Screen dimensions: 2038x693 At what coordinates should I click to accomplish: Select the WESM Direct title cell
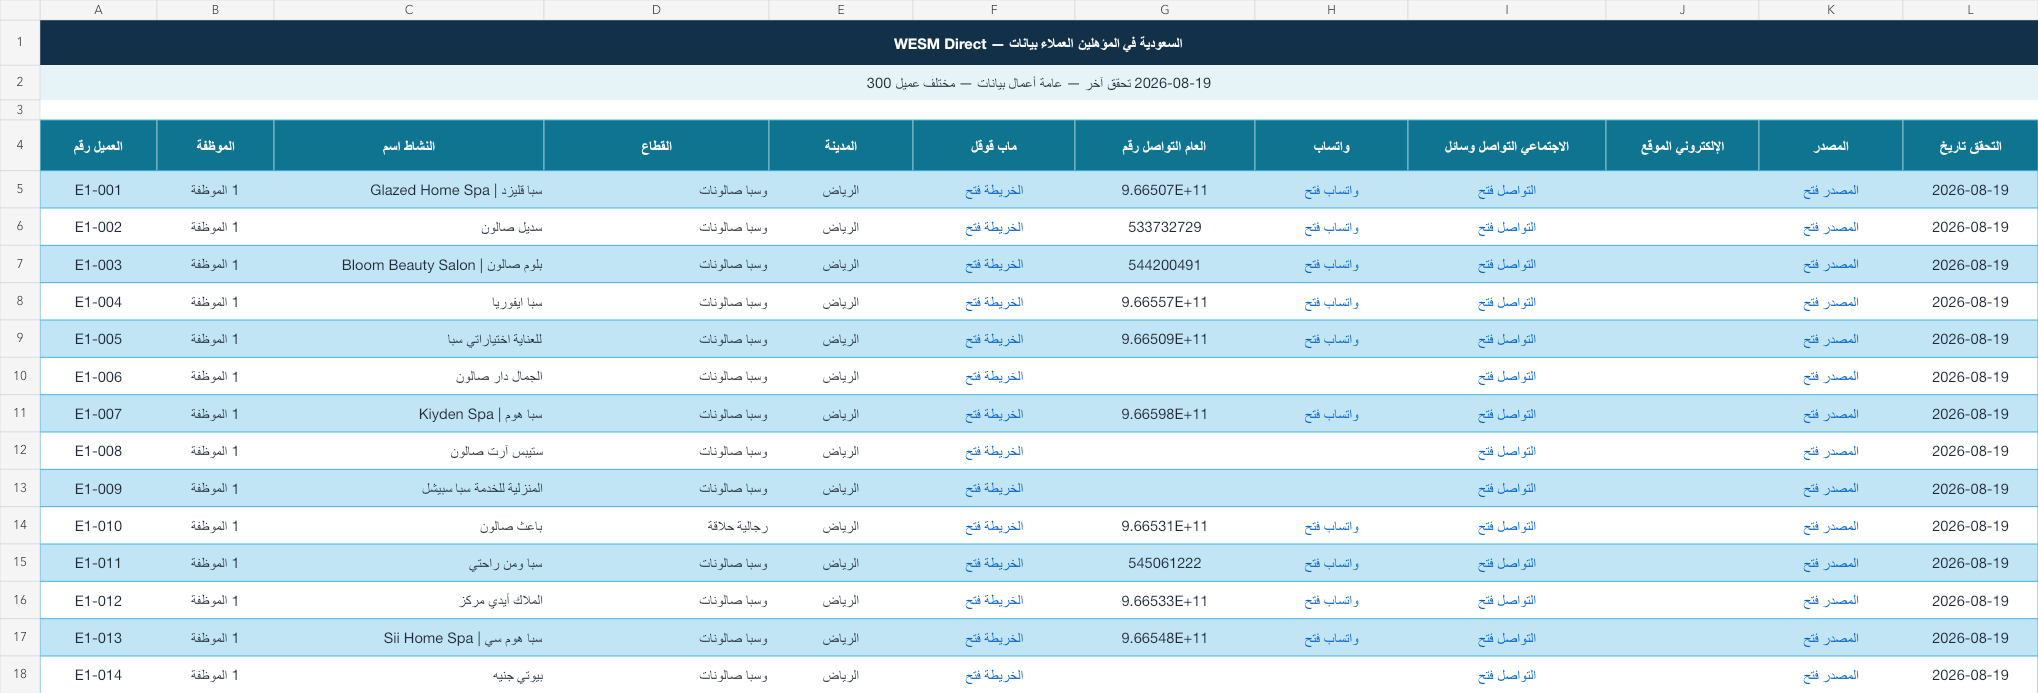pyautogui.click(x=1039, y=43)
